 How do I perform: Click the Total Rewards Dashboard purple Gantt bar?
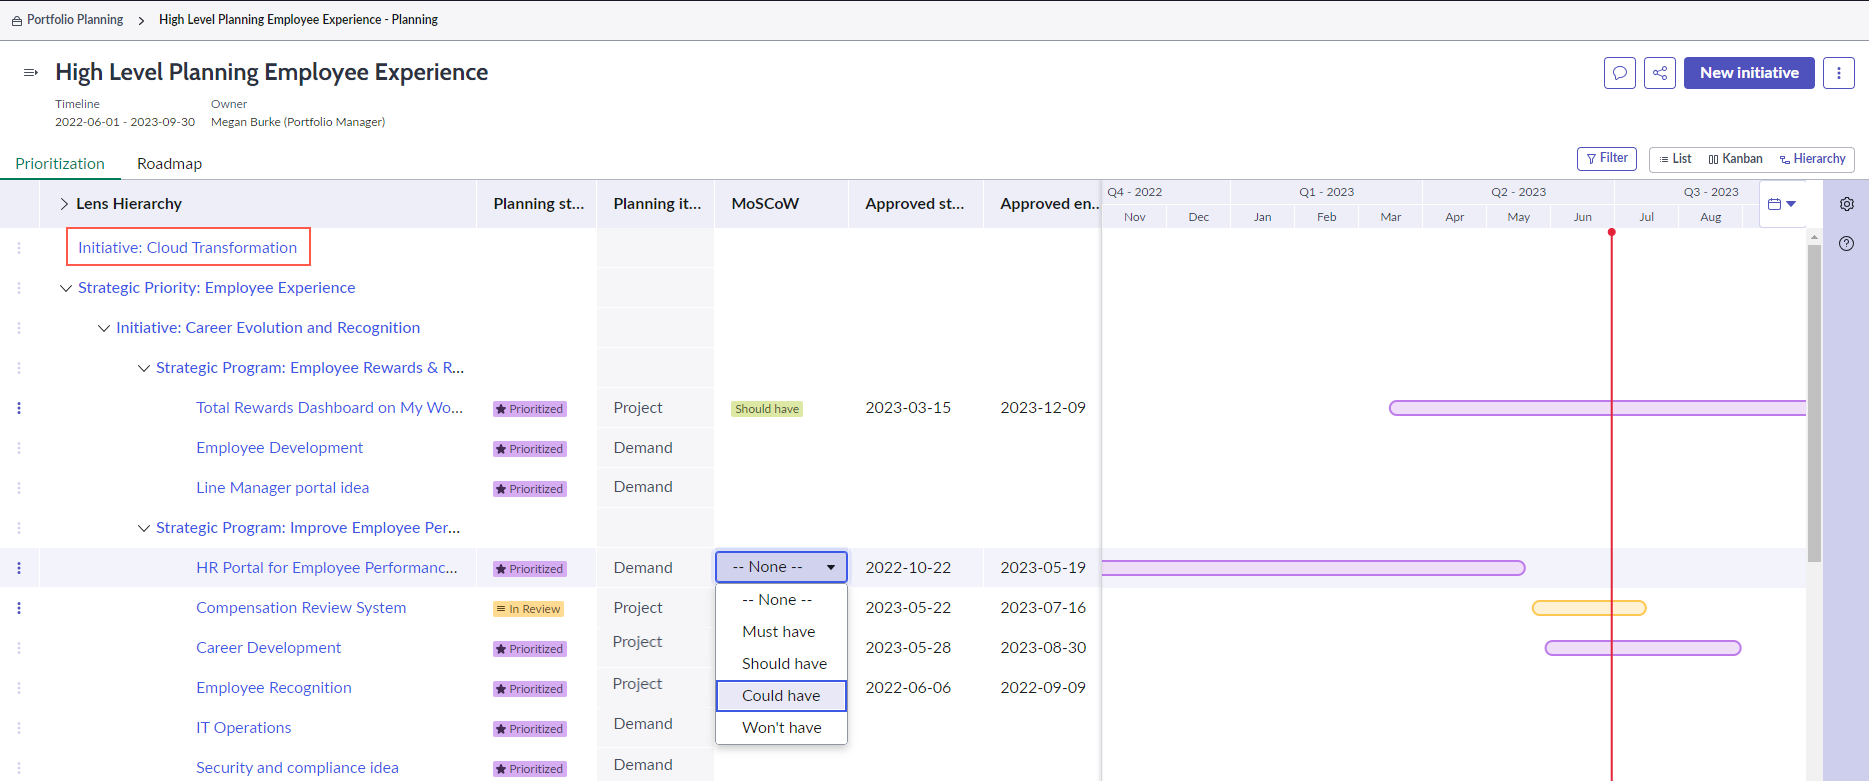(1597, 408)
